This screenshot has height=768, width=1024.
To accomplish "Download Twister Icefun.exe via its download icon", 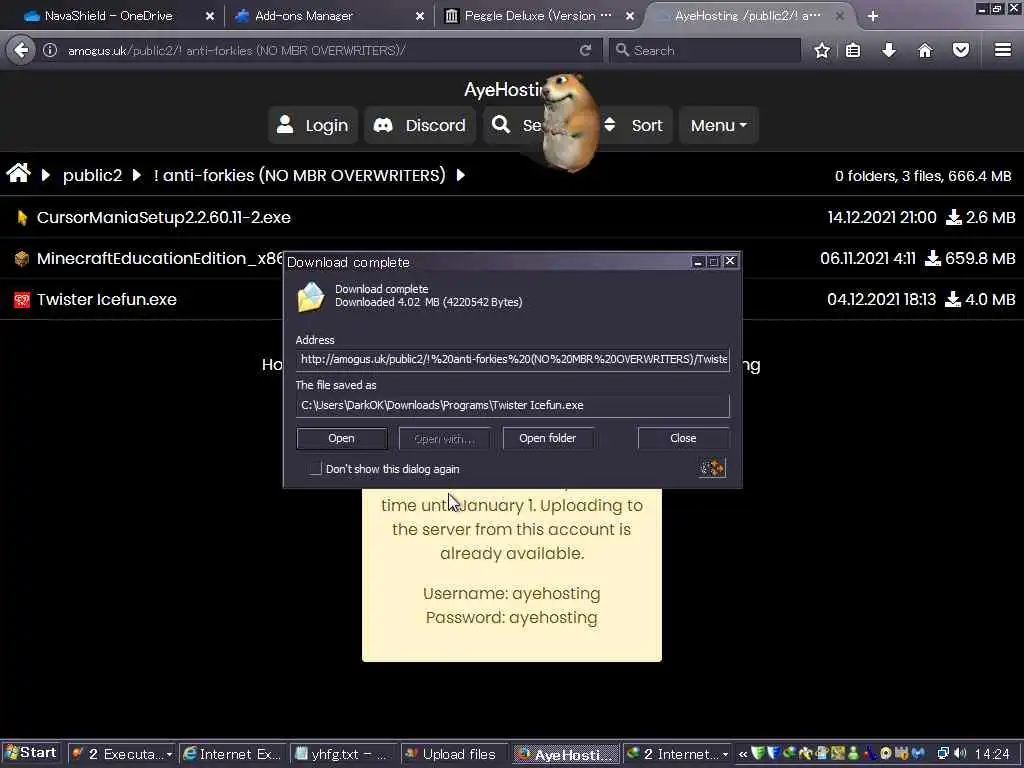I will click(953, 300).
